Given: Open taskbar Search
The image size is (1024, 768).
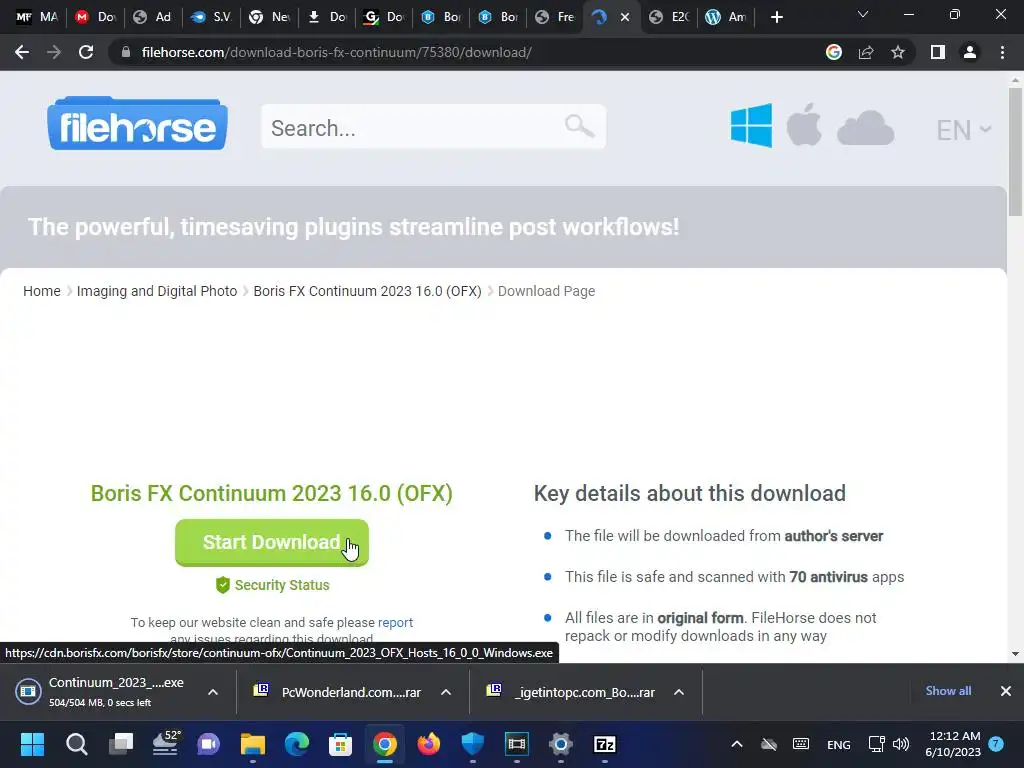Looking at the screenshot, I should coord(76,744).
